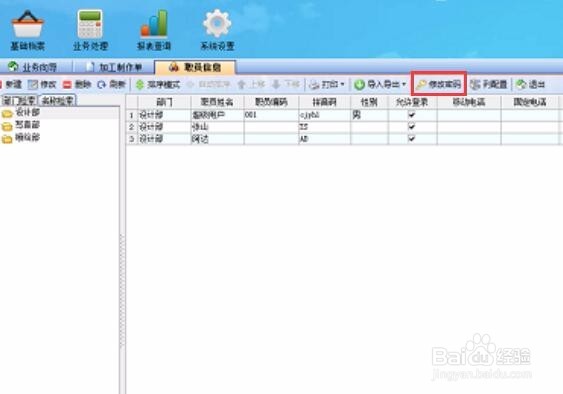This screenshot has width=563, height=394.
Task: Click the 修改 edit toolbar button
Action: pyautogui.click(x=42, y=84)
